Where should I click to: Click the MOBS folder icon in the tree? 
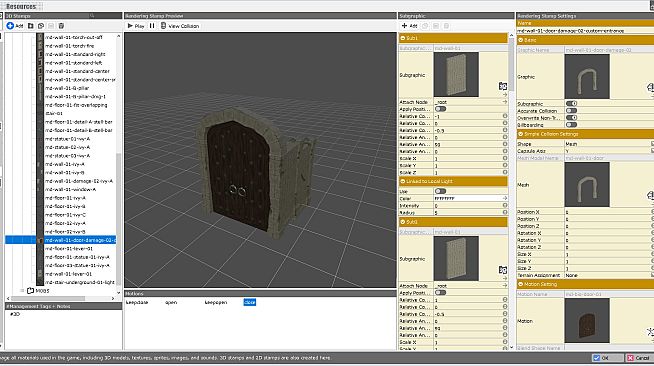(30, 291)
